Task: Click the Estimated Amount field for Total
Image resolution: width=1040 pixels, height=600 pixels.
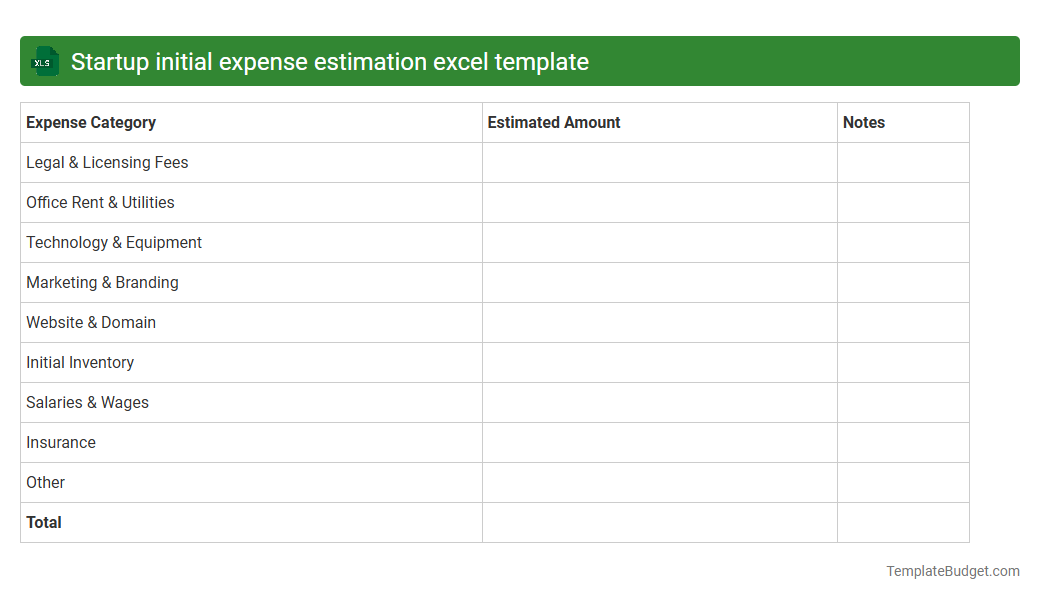Action: point(659,522)
